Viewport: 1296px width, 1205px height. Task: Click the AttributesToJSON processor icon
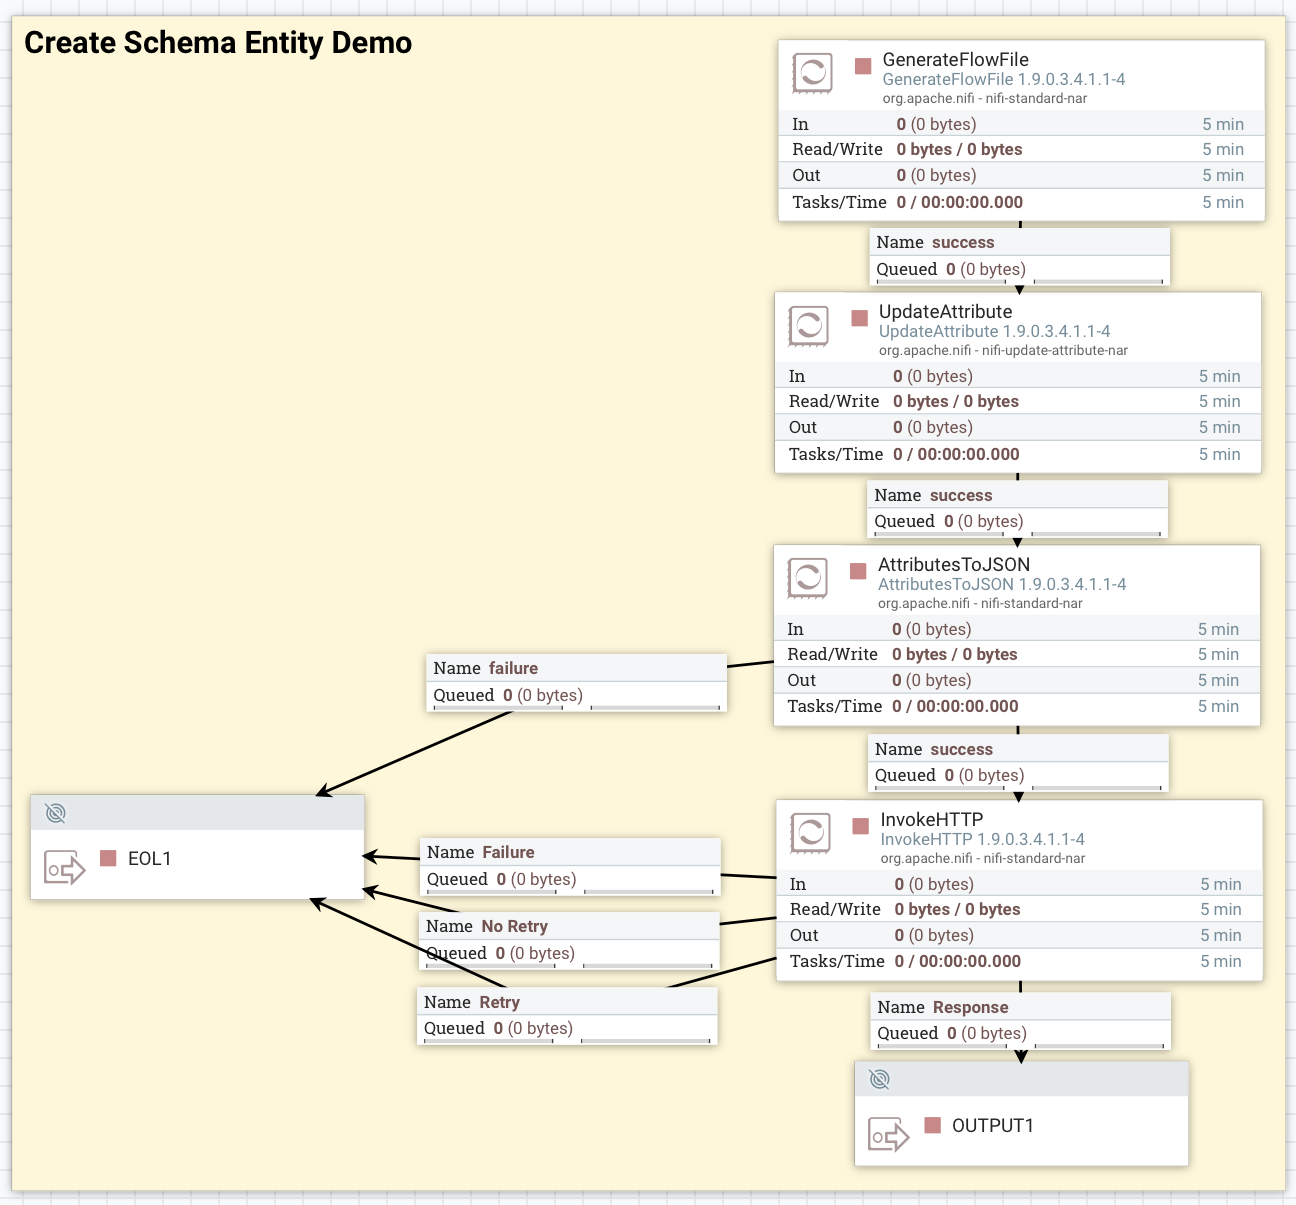coord(810,578)
